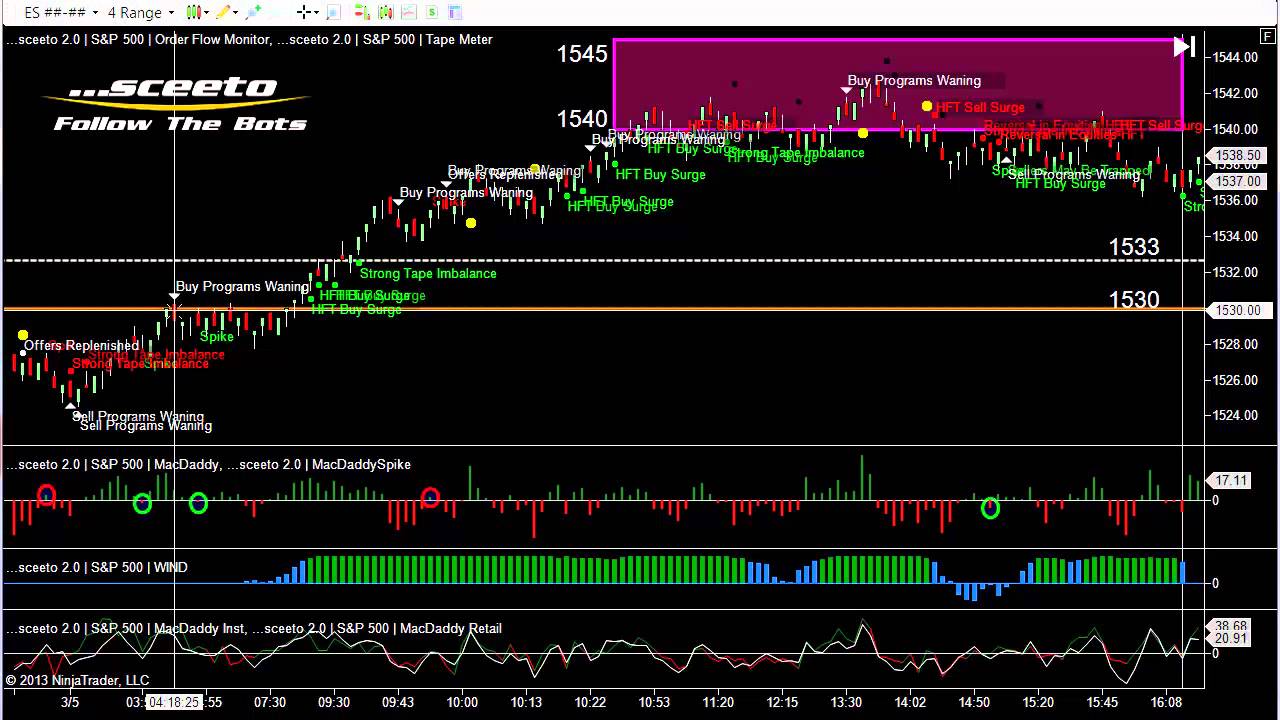Click the 17.11 MacDaddy value marker

click(1230, 480)
